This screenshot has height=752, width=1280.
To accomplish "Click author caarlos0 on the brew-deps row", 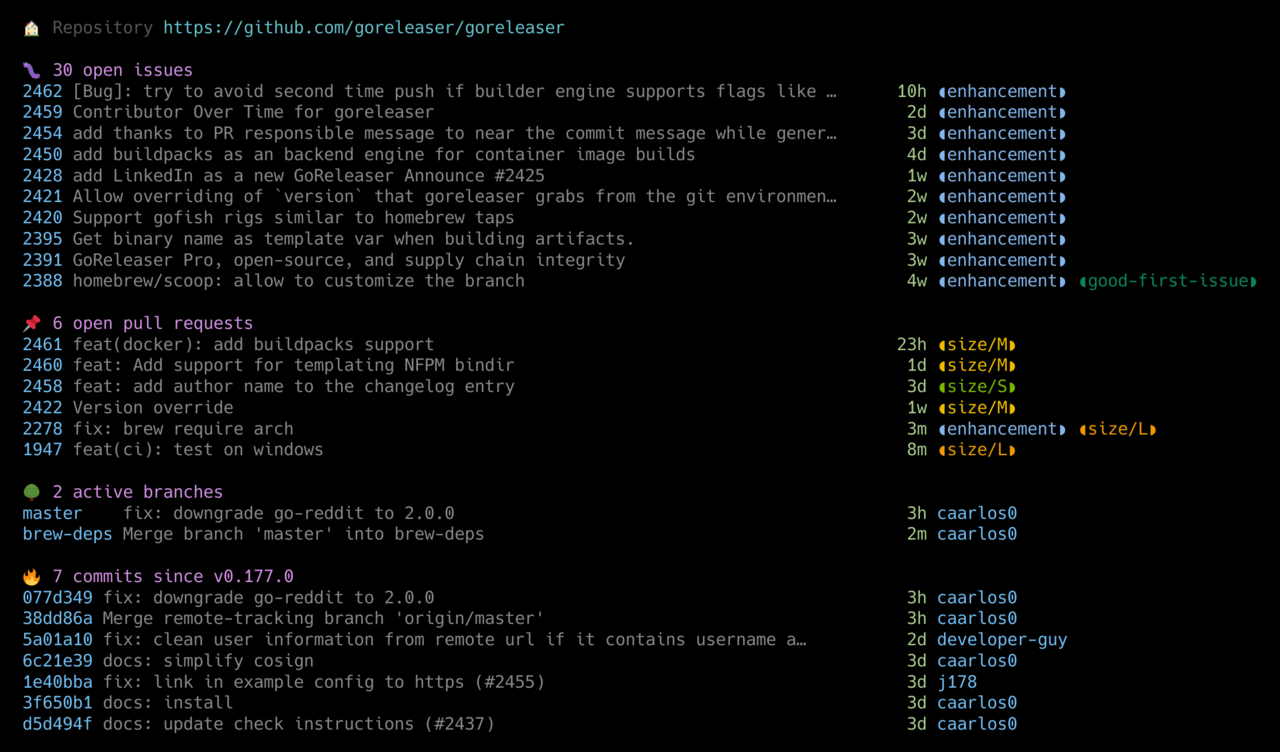I will pyautogui.click(x=977, y=534).
